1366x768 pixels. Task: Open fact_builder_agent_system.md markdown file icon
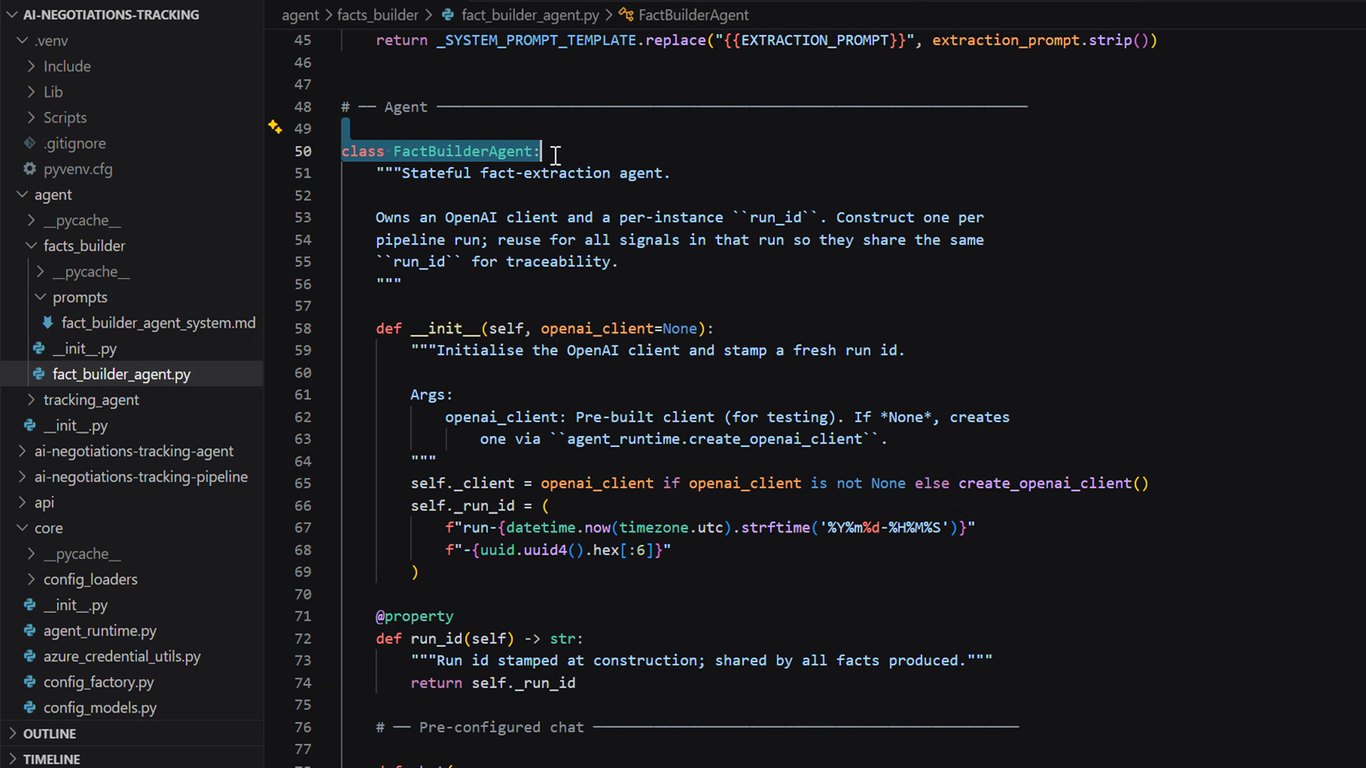pos(47,323)
